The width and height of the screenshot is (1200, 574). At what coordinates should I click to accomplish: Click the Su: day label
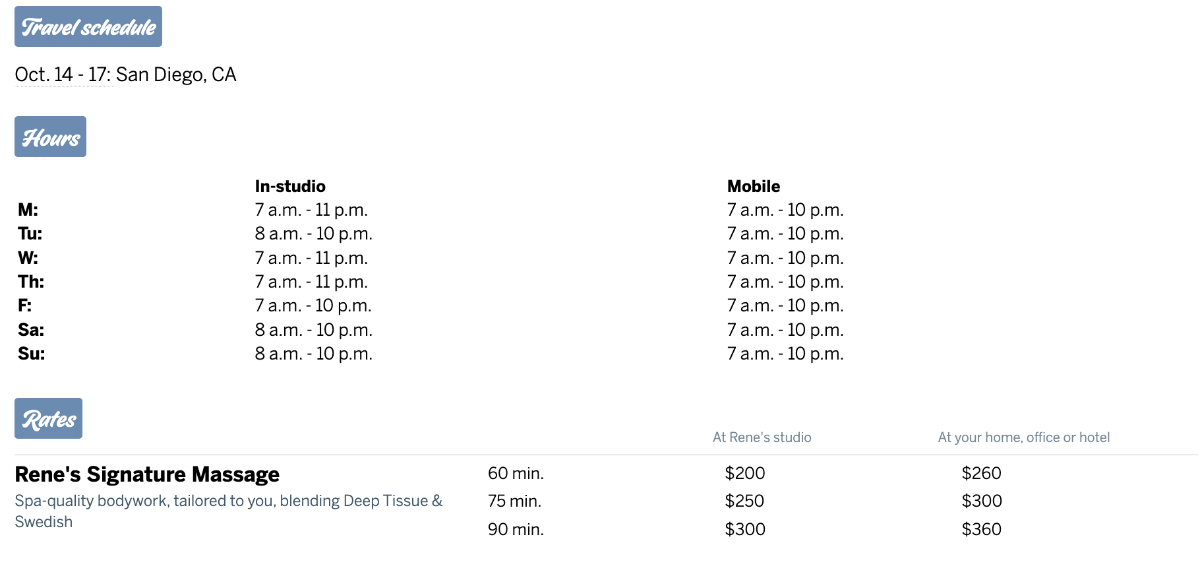click(x=31, y=354)
